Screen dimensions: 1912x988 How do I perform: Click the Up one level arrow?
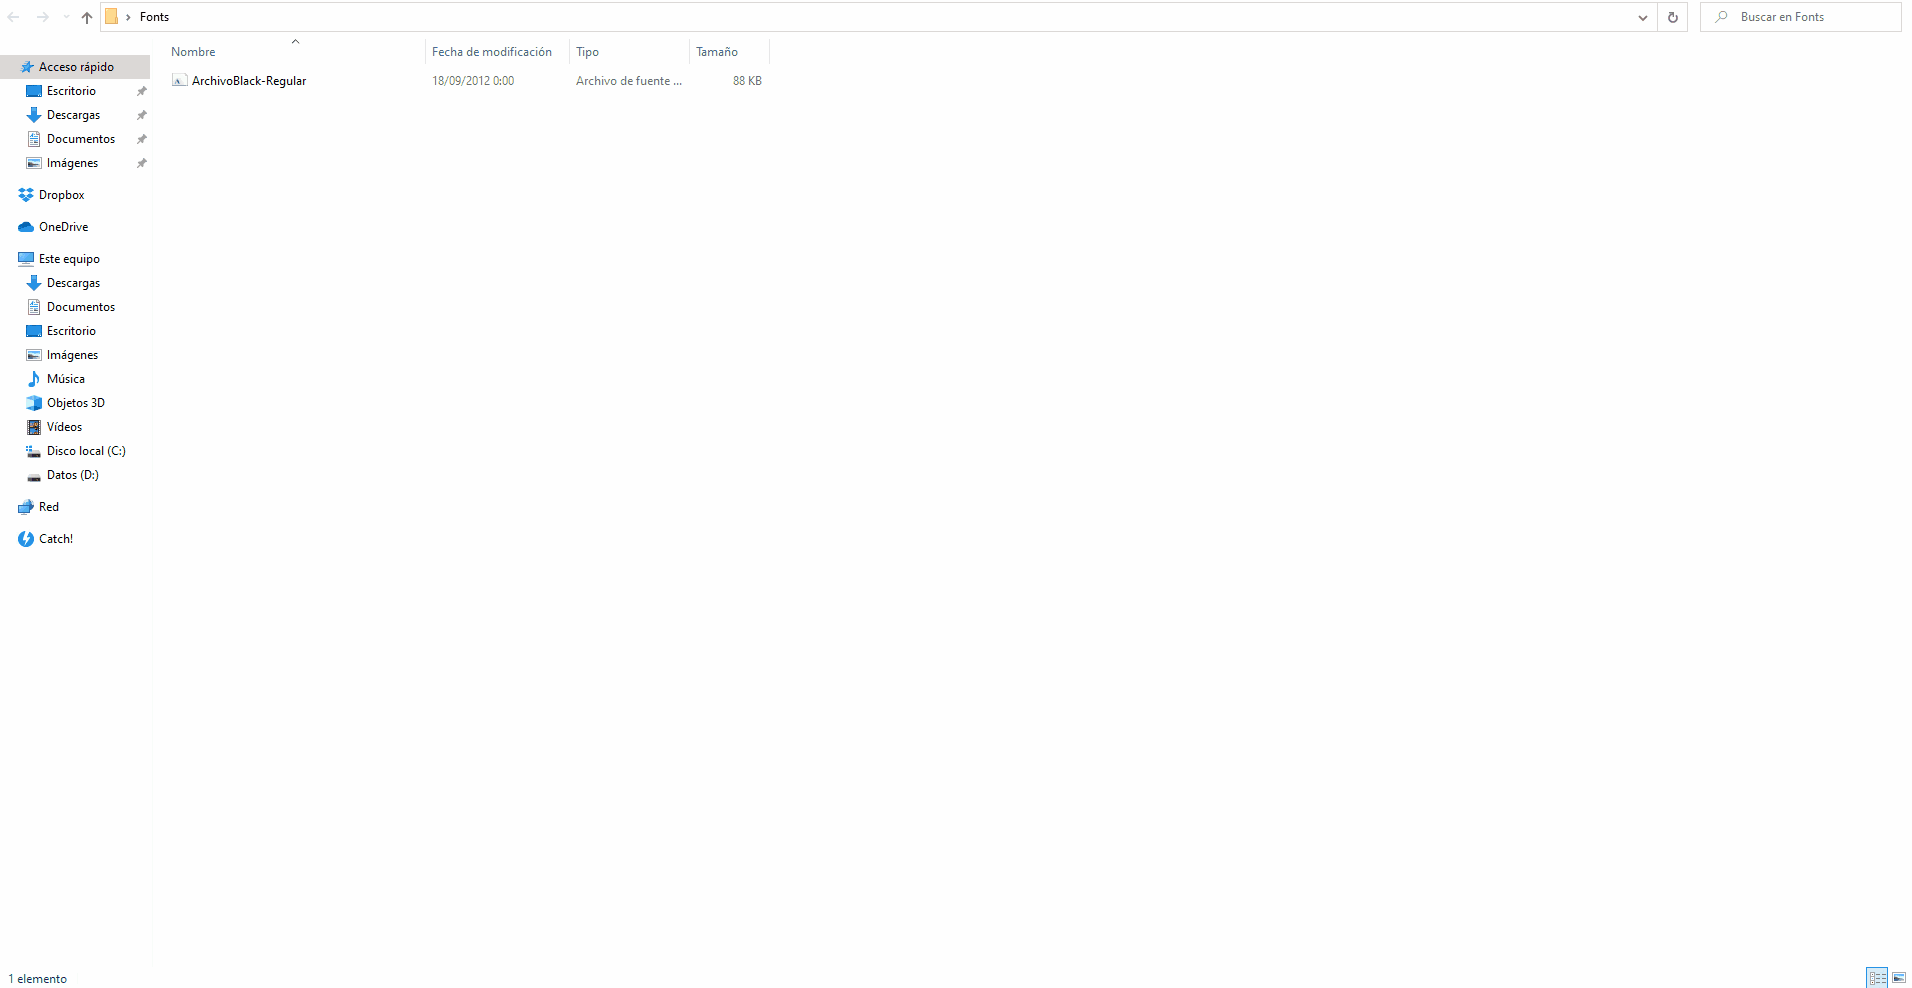(87, 17)
